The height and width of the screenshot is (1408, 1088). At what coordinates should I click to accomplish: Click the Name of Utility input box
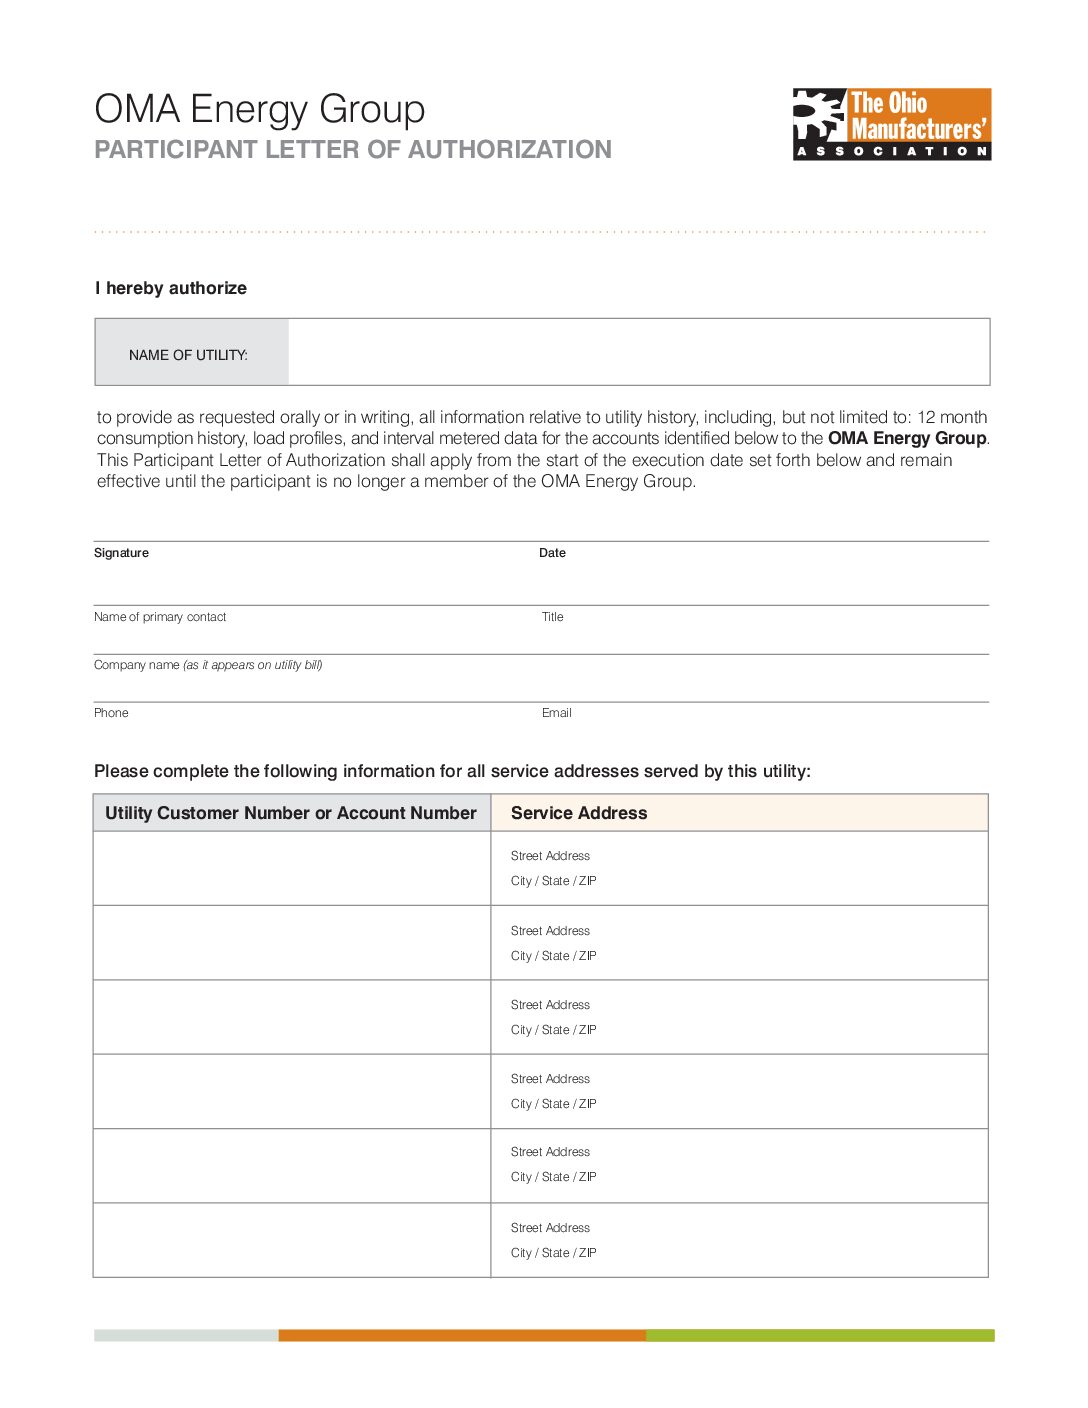click(638, 352)
